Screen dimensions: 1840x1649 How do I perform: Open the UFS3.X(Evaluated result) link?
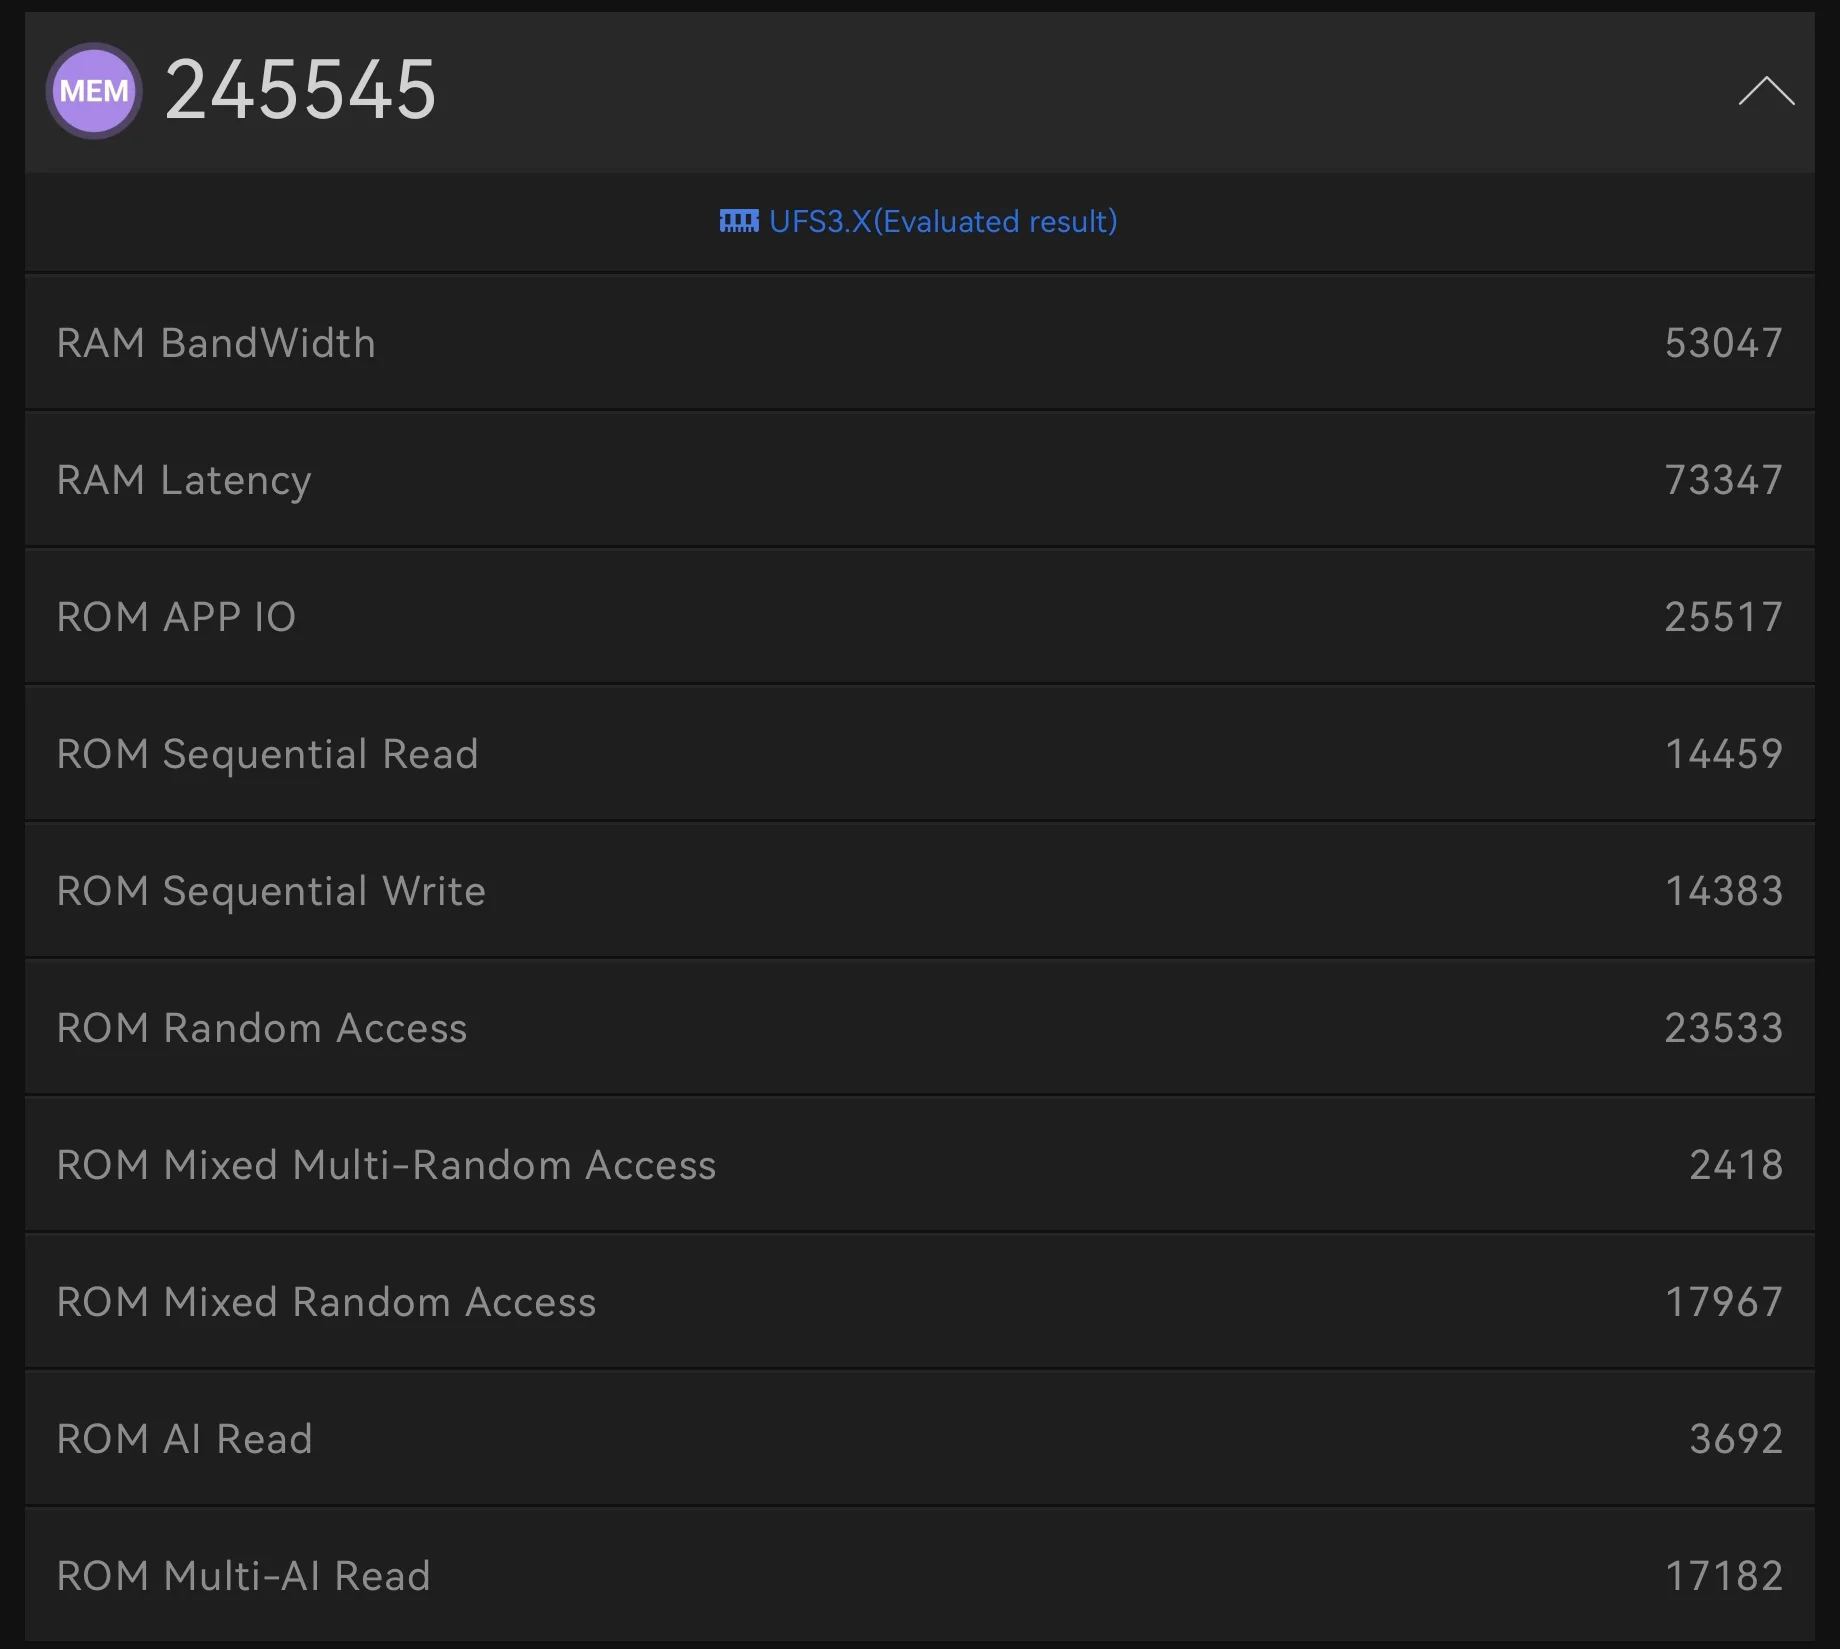point(942,221)
